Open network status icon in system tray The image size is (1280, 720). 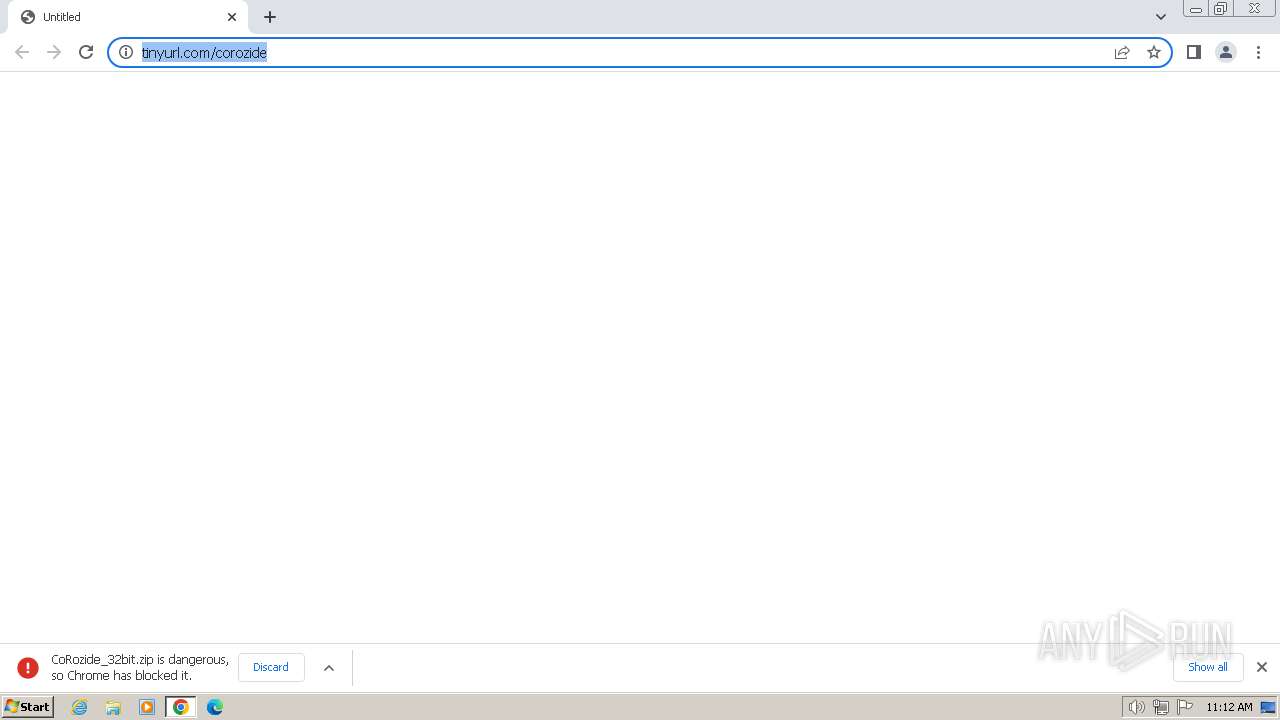(1161, 707)
